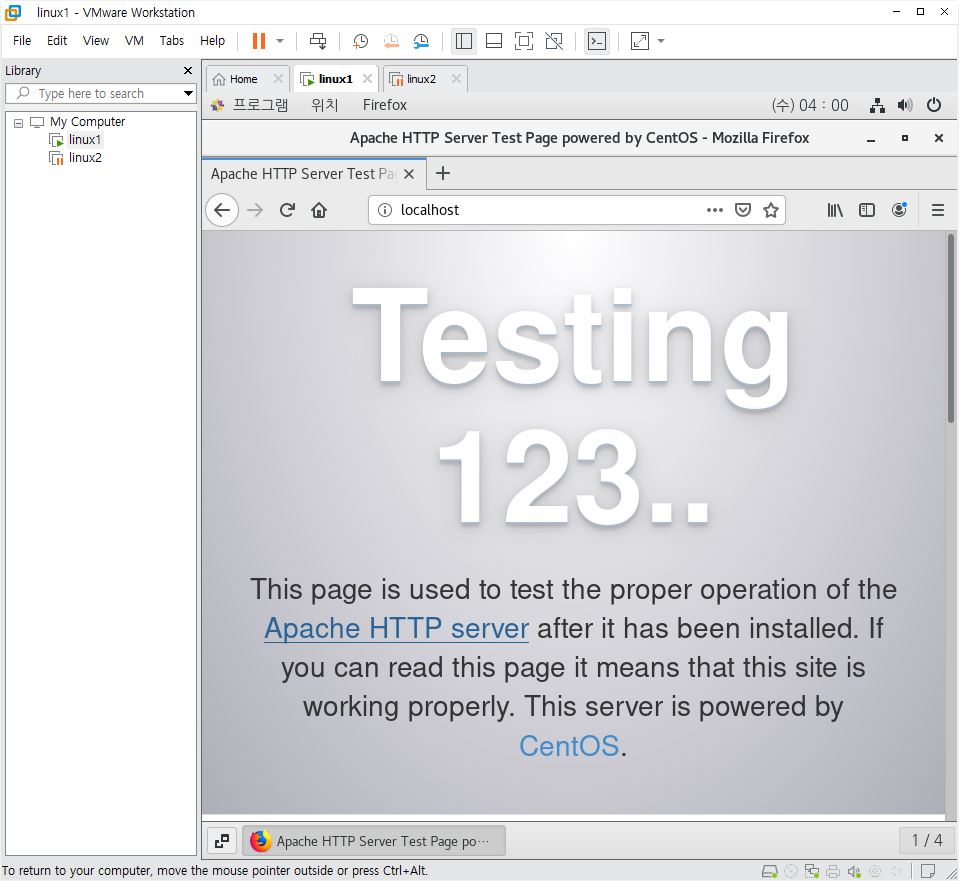The height and width of the screenshot is (881, 959).
Task: Open the Firefox app menu in top bar
Action: pos(385,105)
